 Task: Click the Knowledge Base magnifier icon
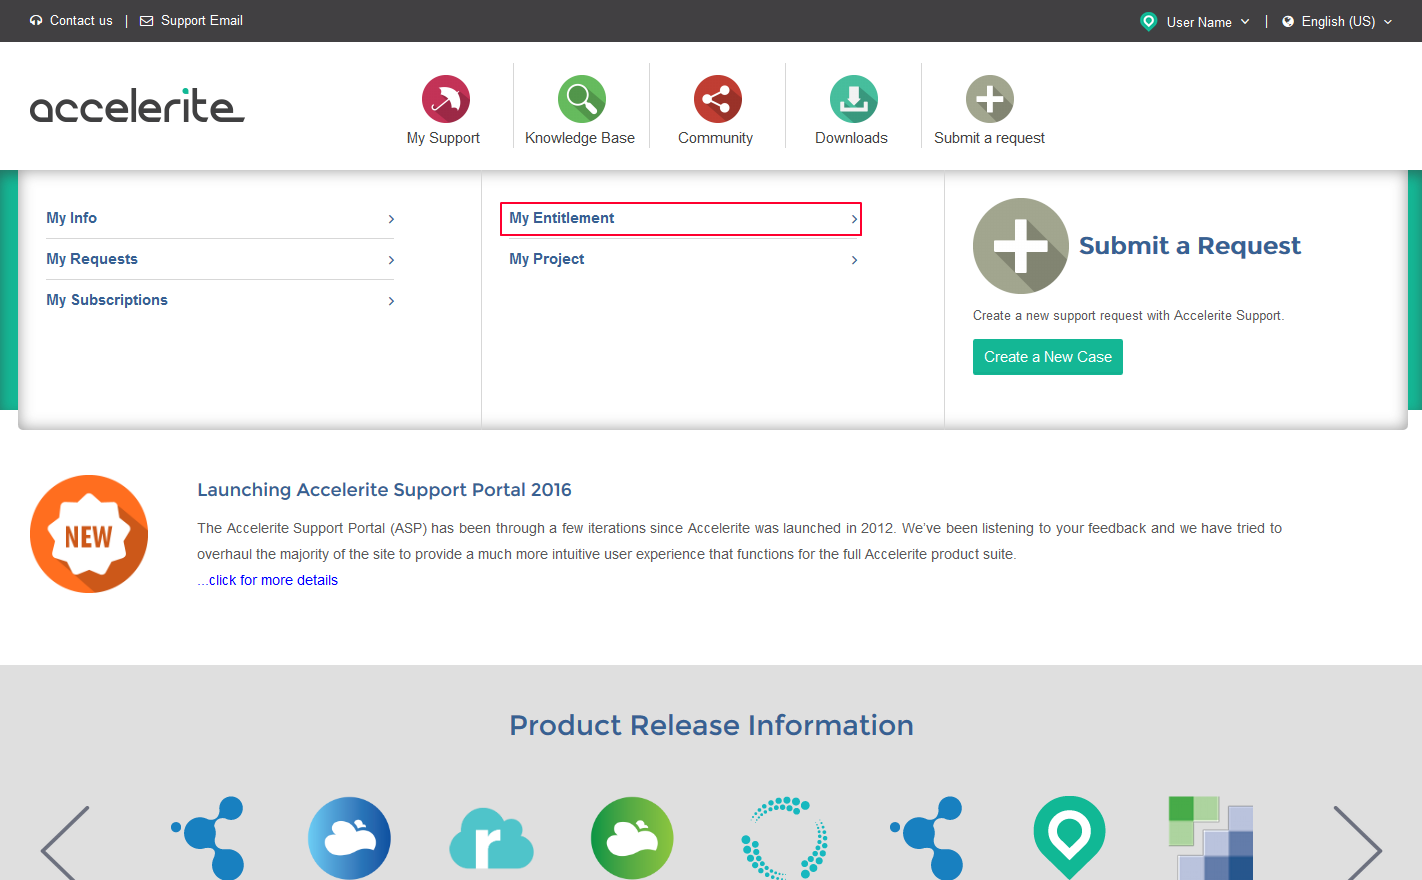click(582, 99)
